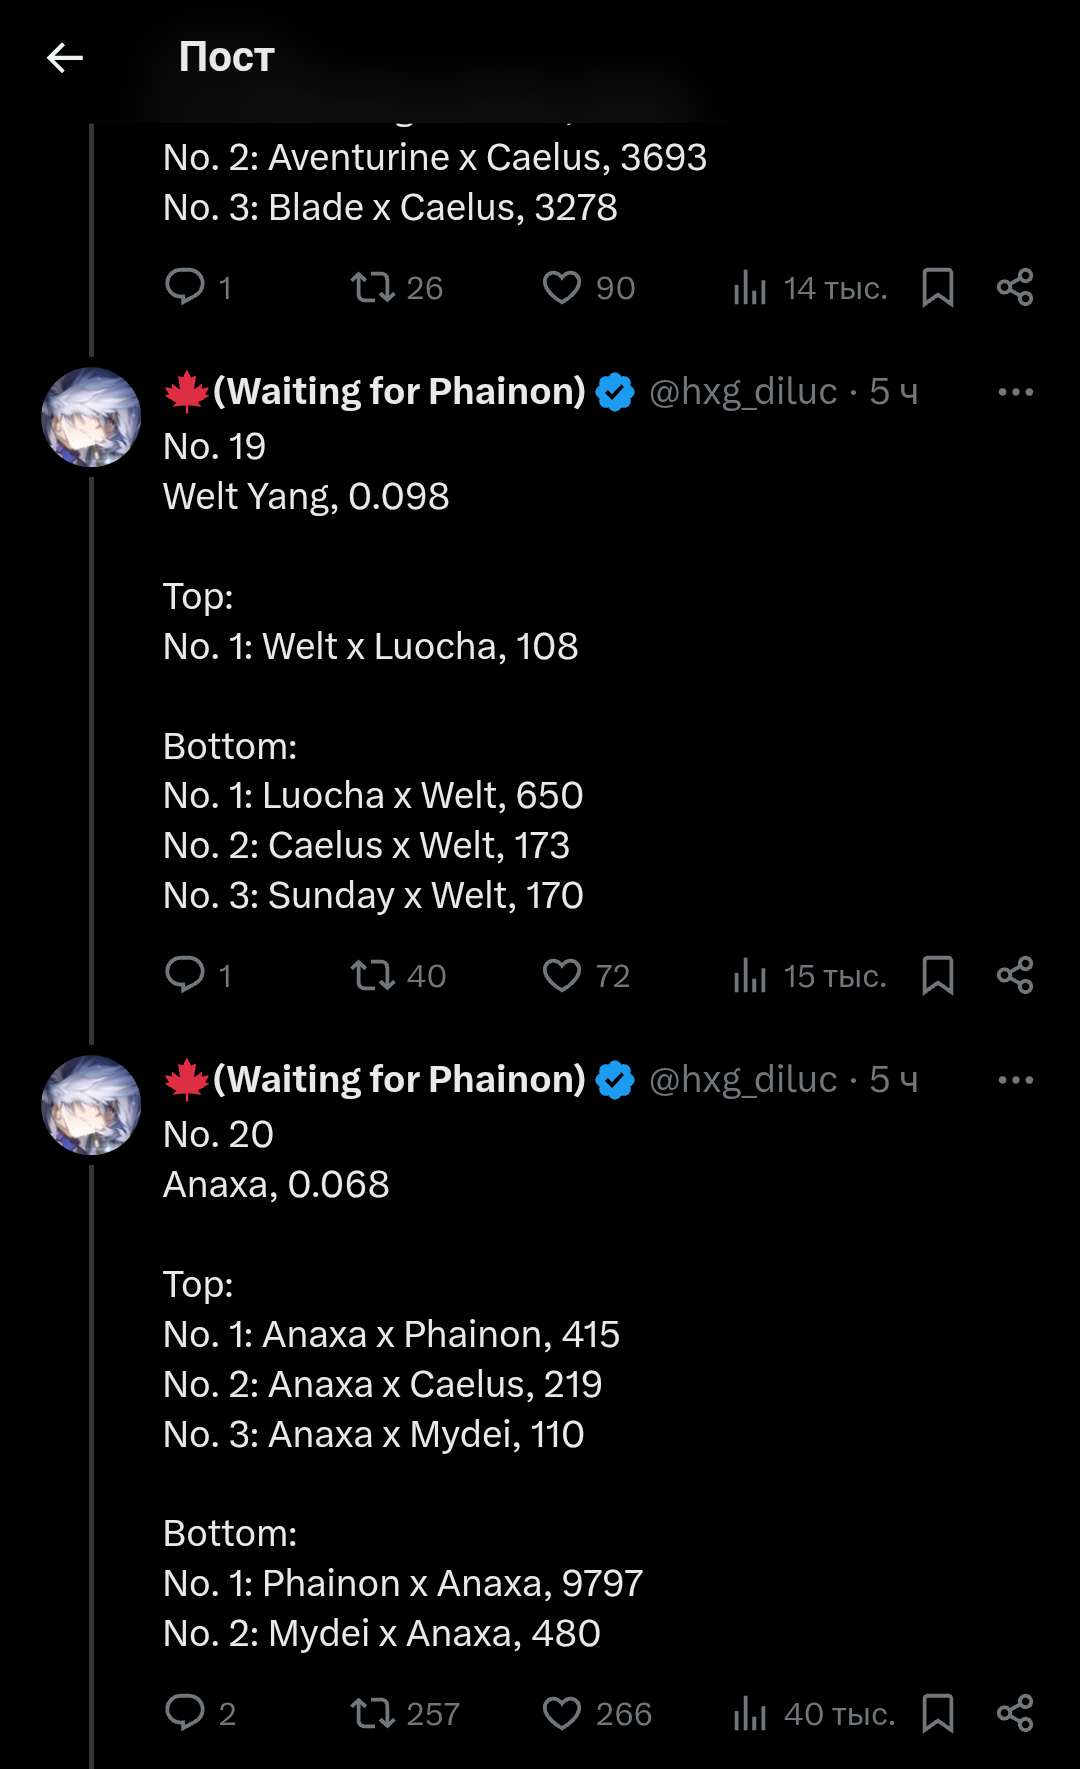Tap the back arrow to leave post
The width and height of the screenshot is (1080, 1769).
point(65,58)
